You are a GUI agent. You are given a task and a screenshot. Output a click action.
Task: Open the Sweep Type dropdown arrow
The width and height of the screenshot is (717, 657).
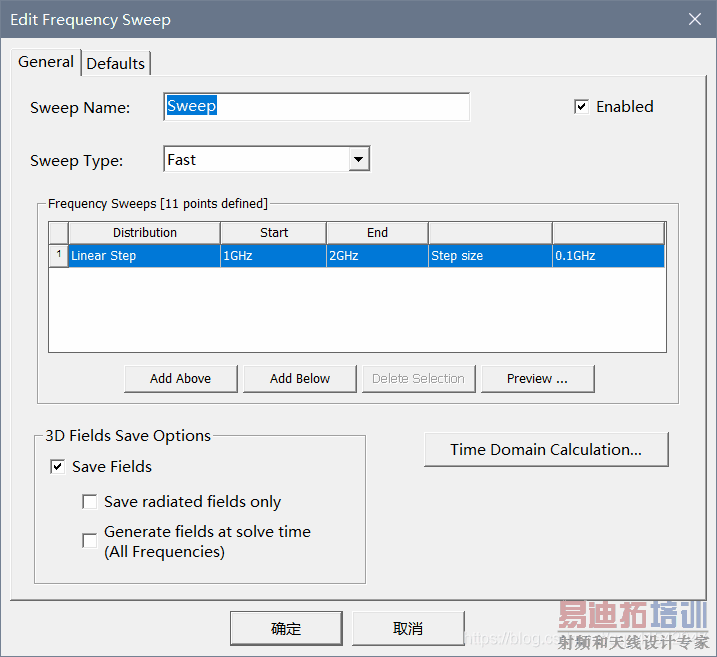(x=359, y=160)
